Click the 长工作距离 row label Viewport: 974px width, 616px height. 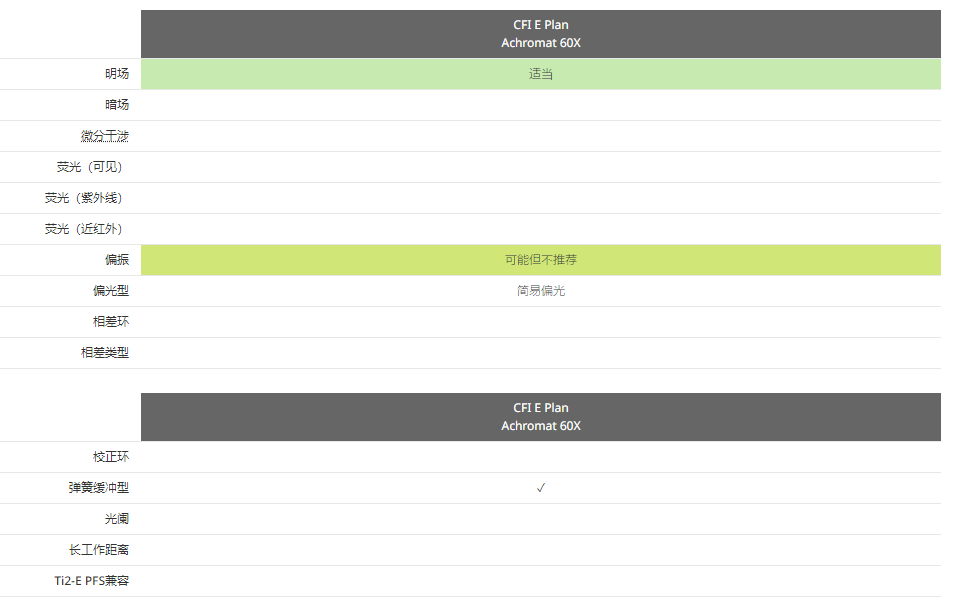pyautogui.click(x=99, y=550)
